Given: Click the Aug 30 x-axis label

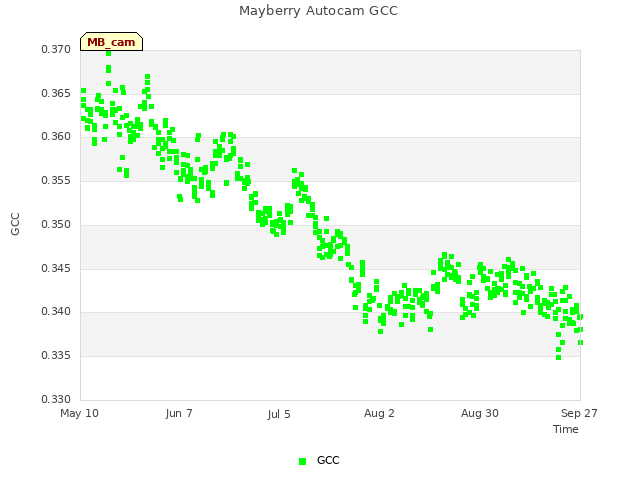Looking at the screenshot, I should click(480, 413).
